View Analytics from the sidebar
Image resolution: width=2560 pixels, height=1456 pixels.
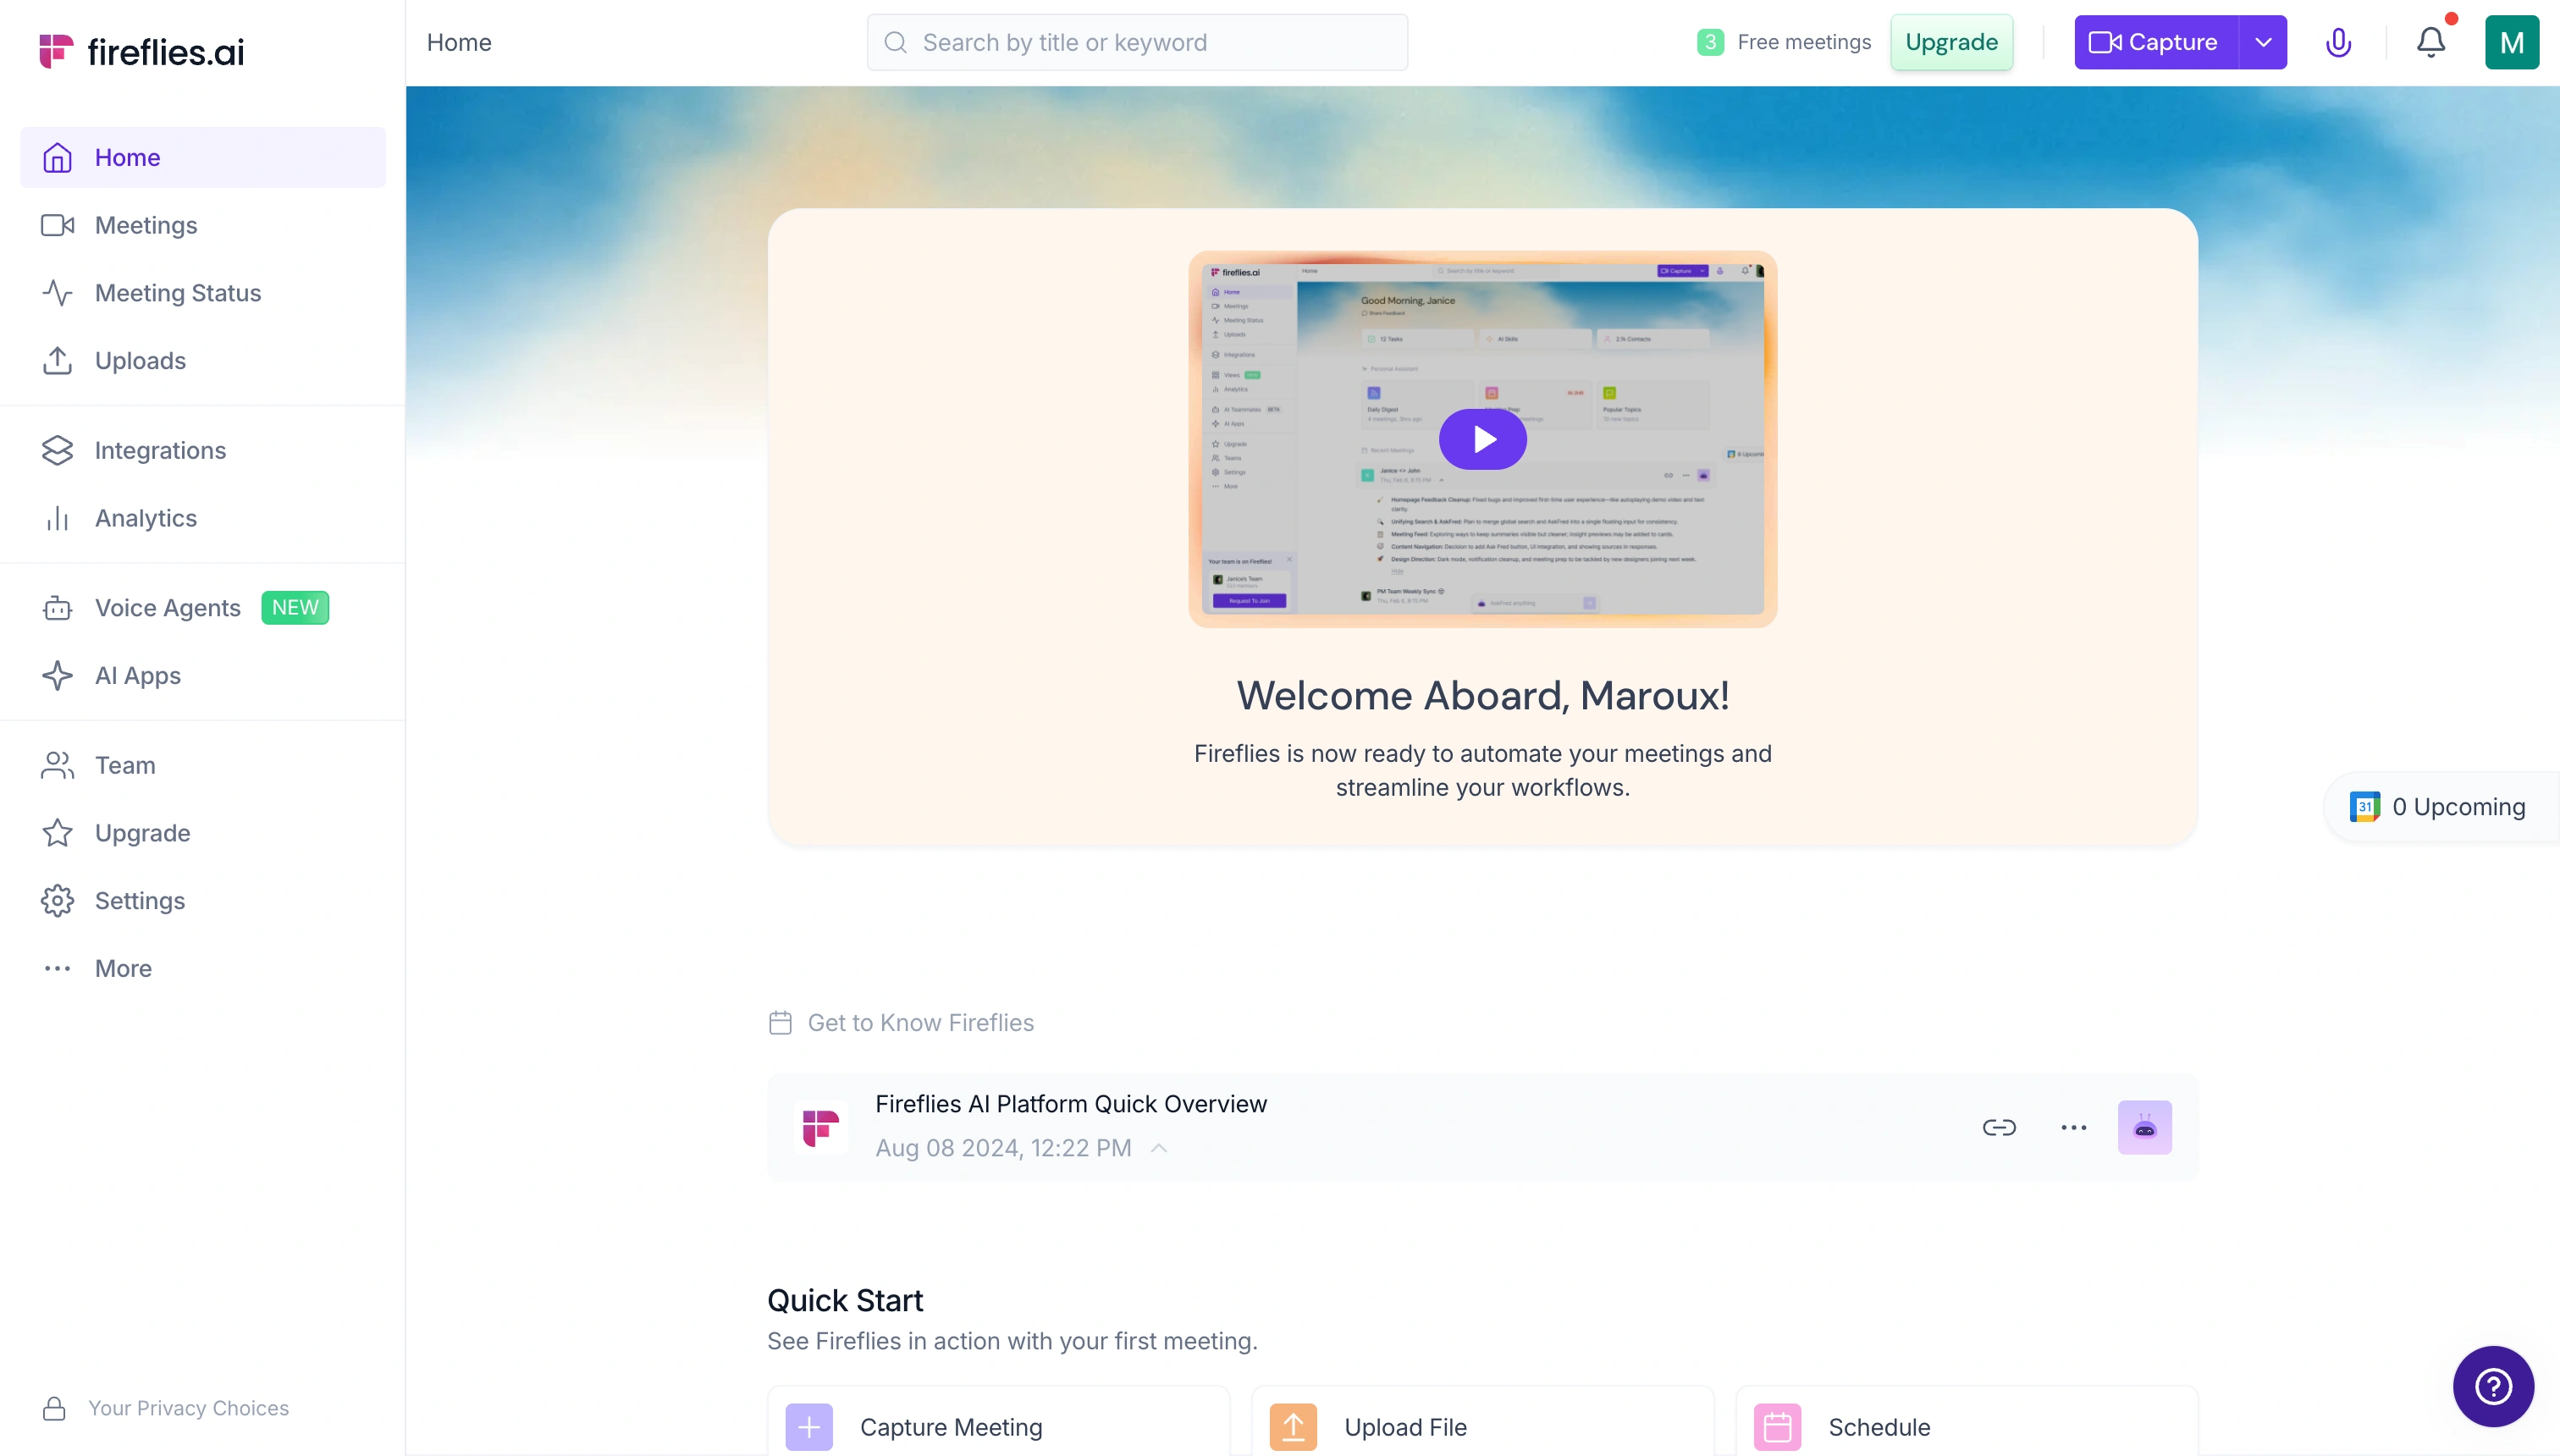point(146,518)
